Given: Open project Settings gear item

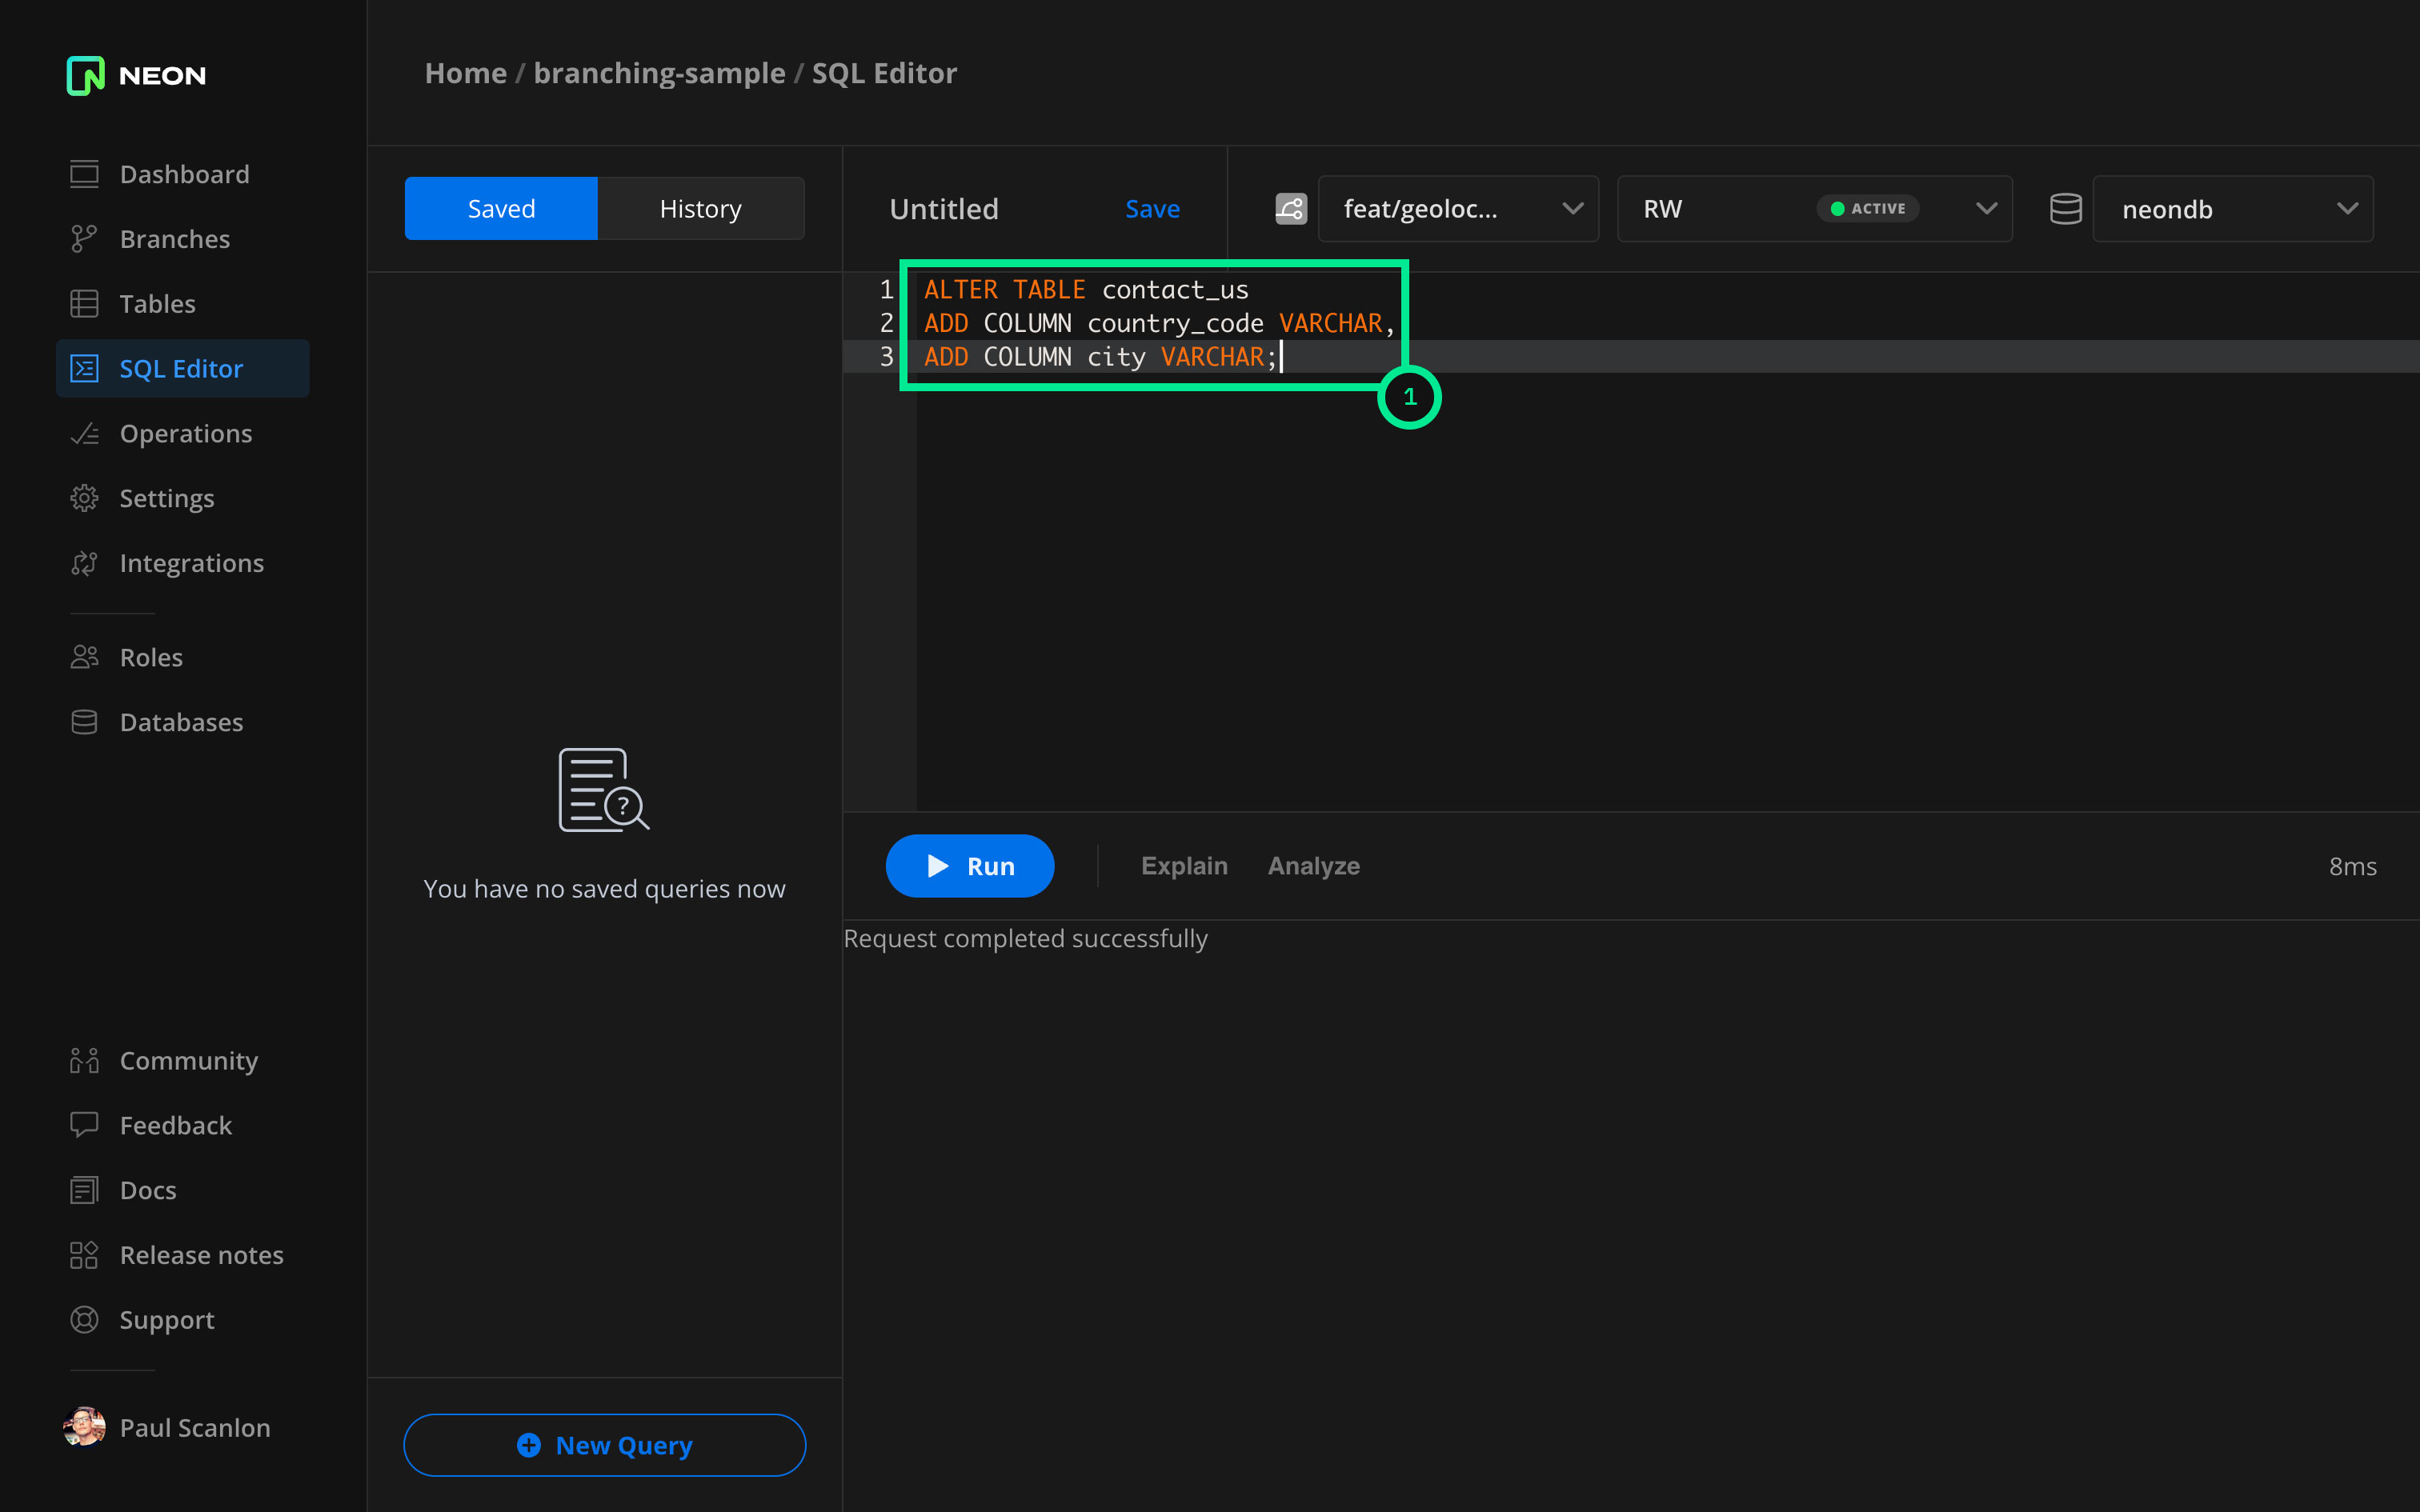Looking at the screenshot, I should 166,498.
